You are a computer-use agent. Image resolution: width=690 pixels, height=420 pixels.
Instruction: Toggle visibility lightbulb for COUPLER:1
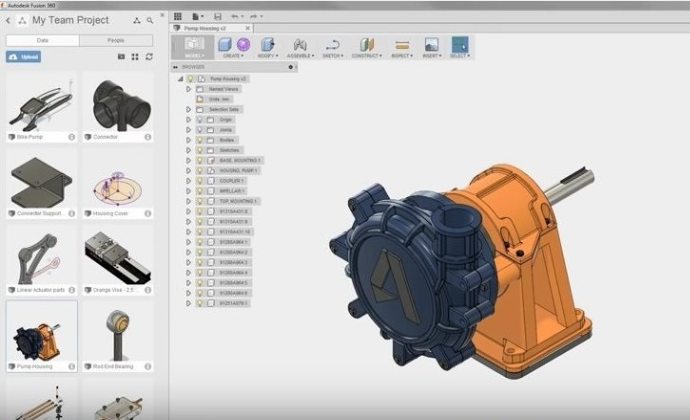(200, 181)
